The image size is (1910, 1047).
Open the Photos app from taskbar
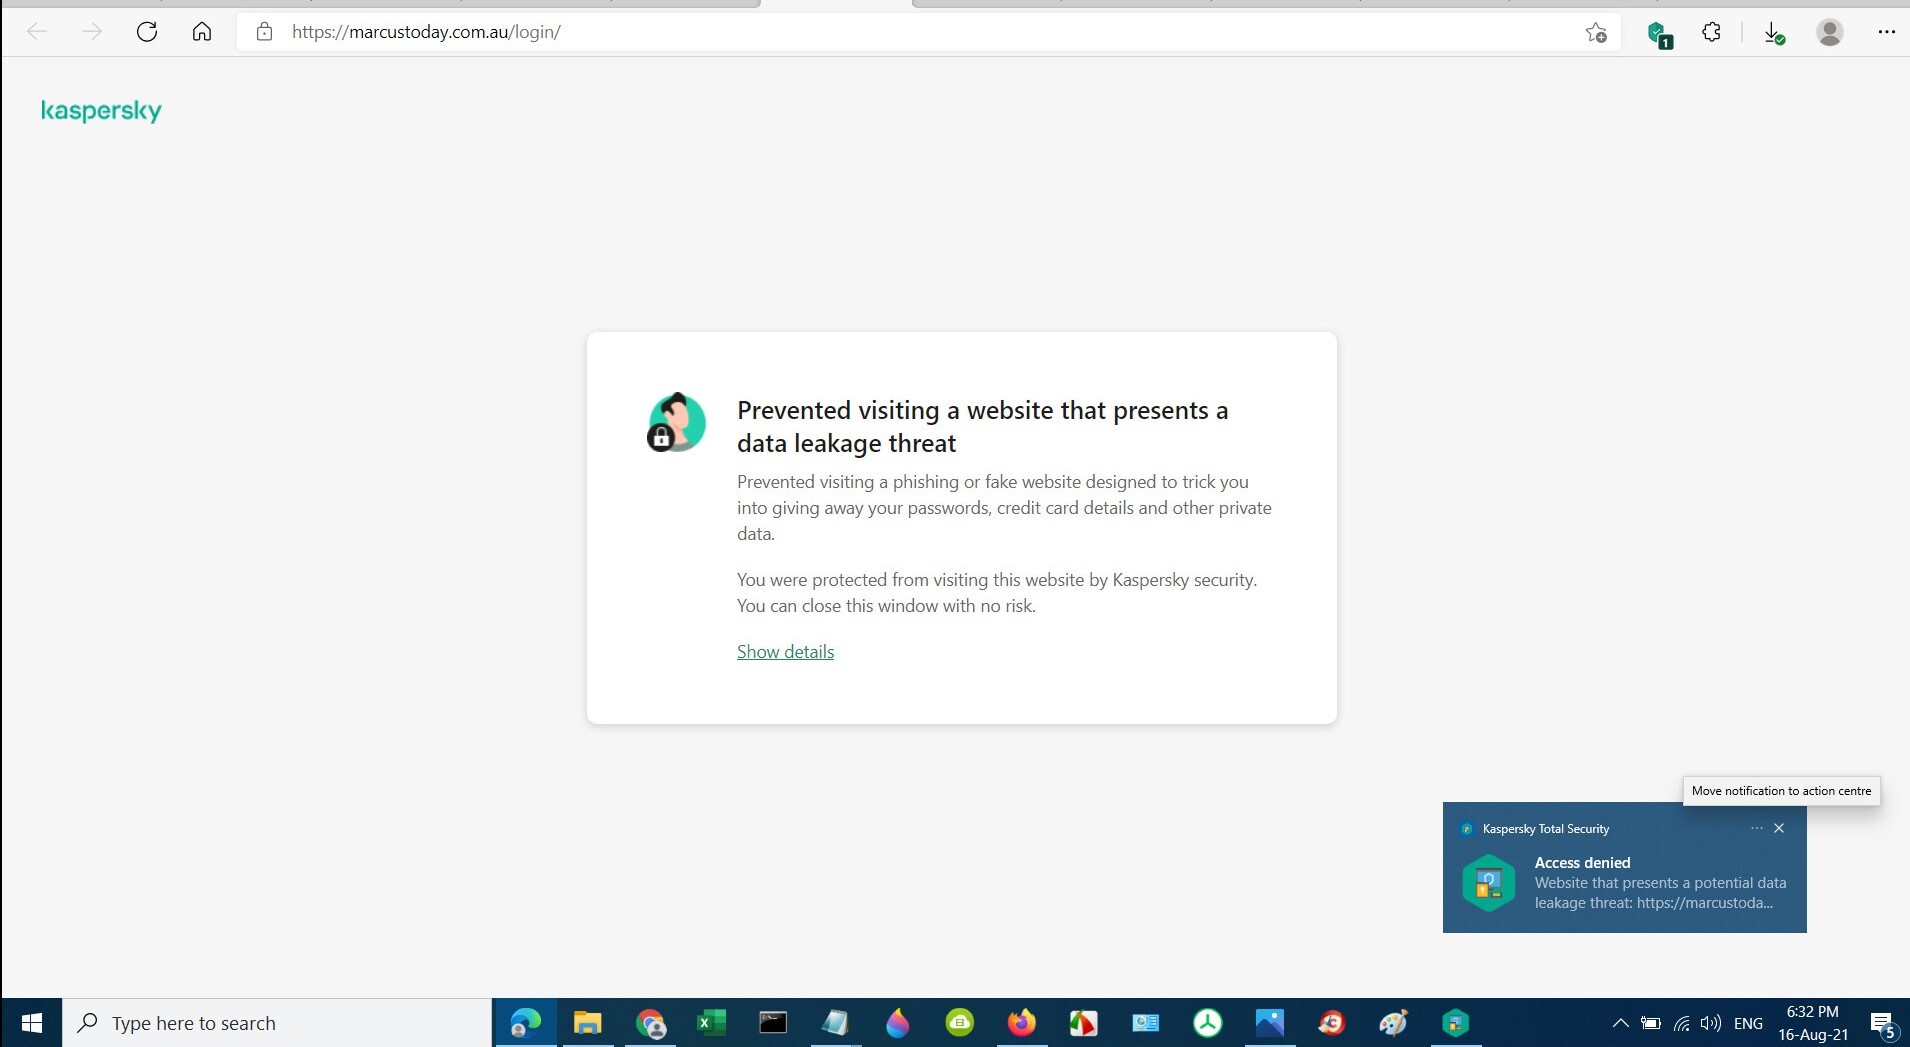pyautogui.click(x=1270, y=1023)
